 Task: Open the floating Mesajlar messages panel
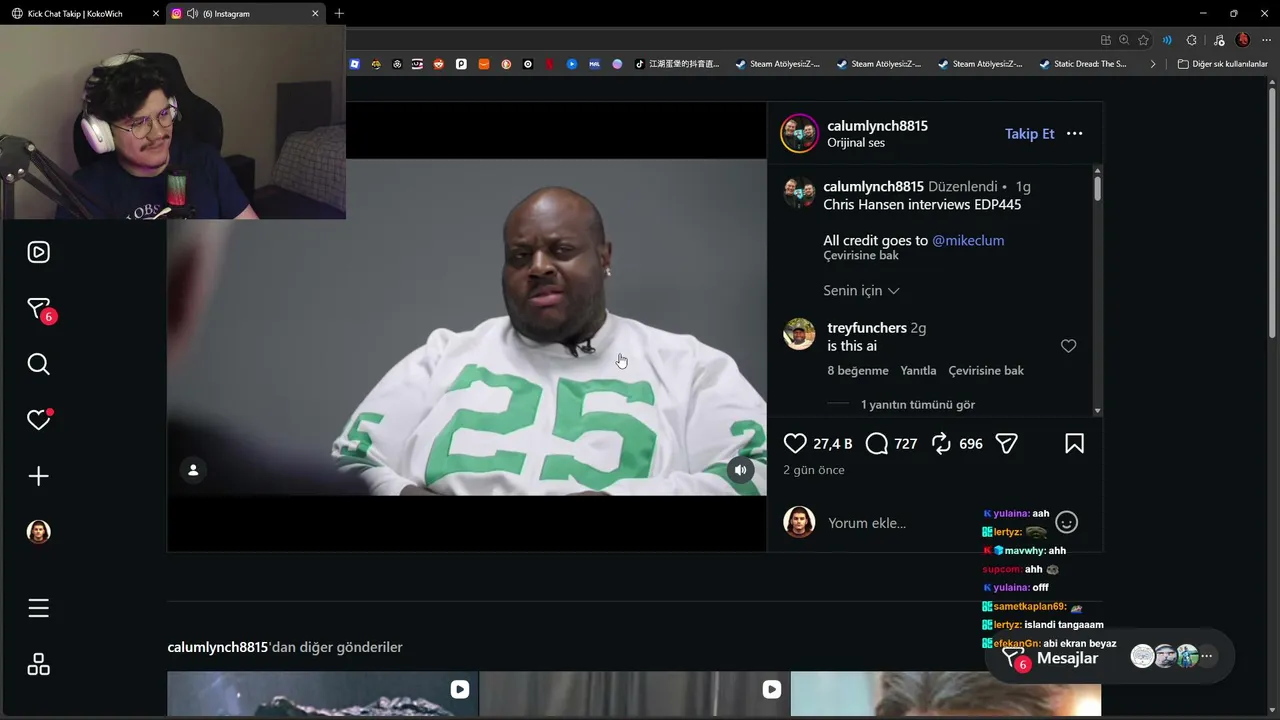tap(1110, 658)
